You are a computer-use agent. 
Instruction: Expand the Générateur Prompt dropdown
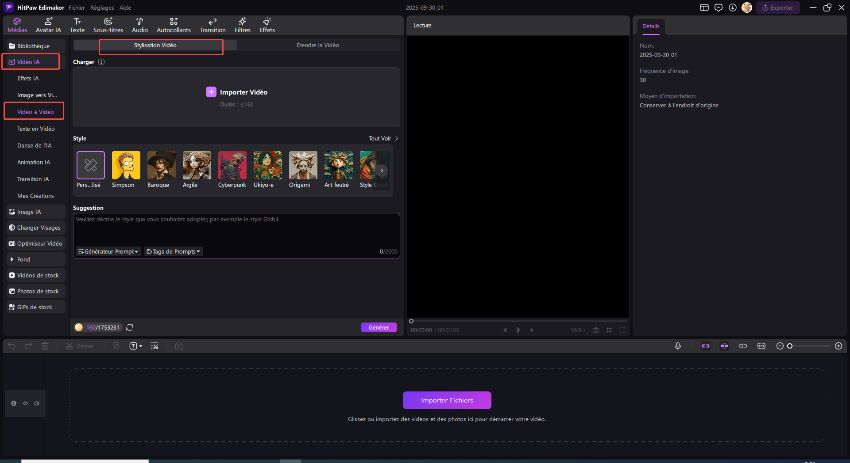point(108,251)
